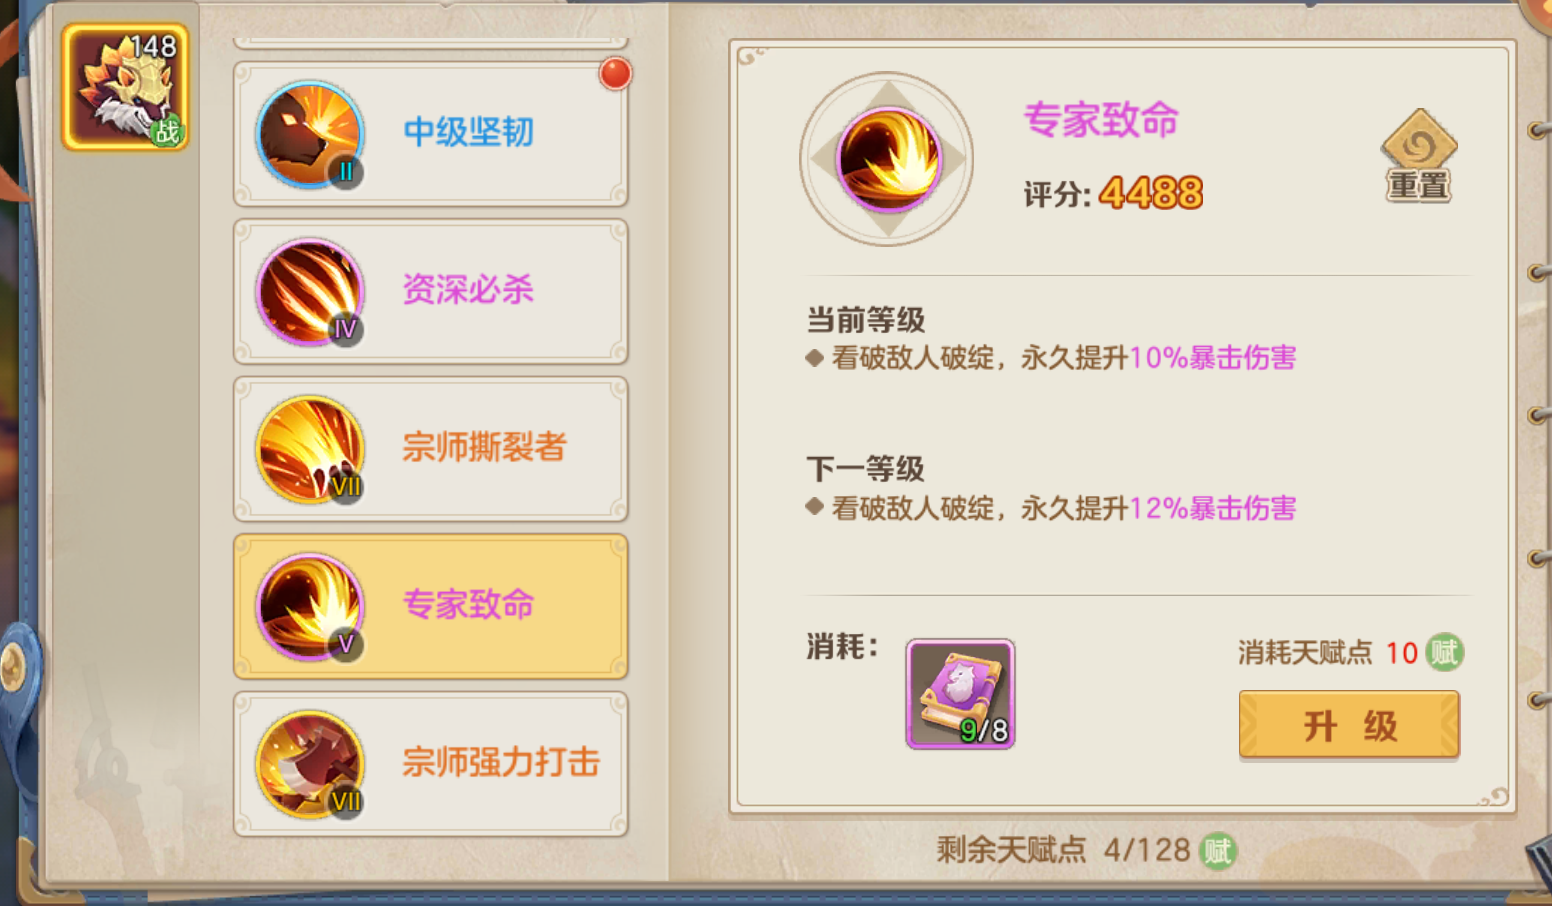Image resolution: width=1552 pixels, height=906 pixels.
Task: Click the 宗师撕裂者 skill icon
Action: 310,450
